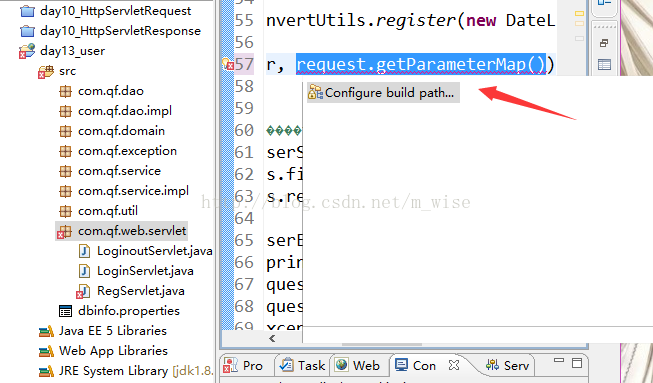
Task: Click the com.qf.dao package icon
Action: coord(65,91)
